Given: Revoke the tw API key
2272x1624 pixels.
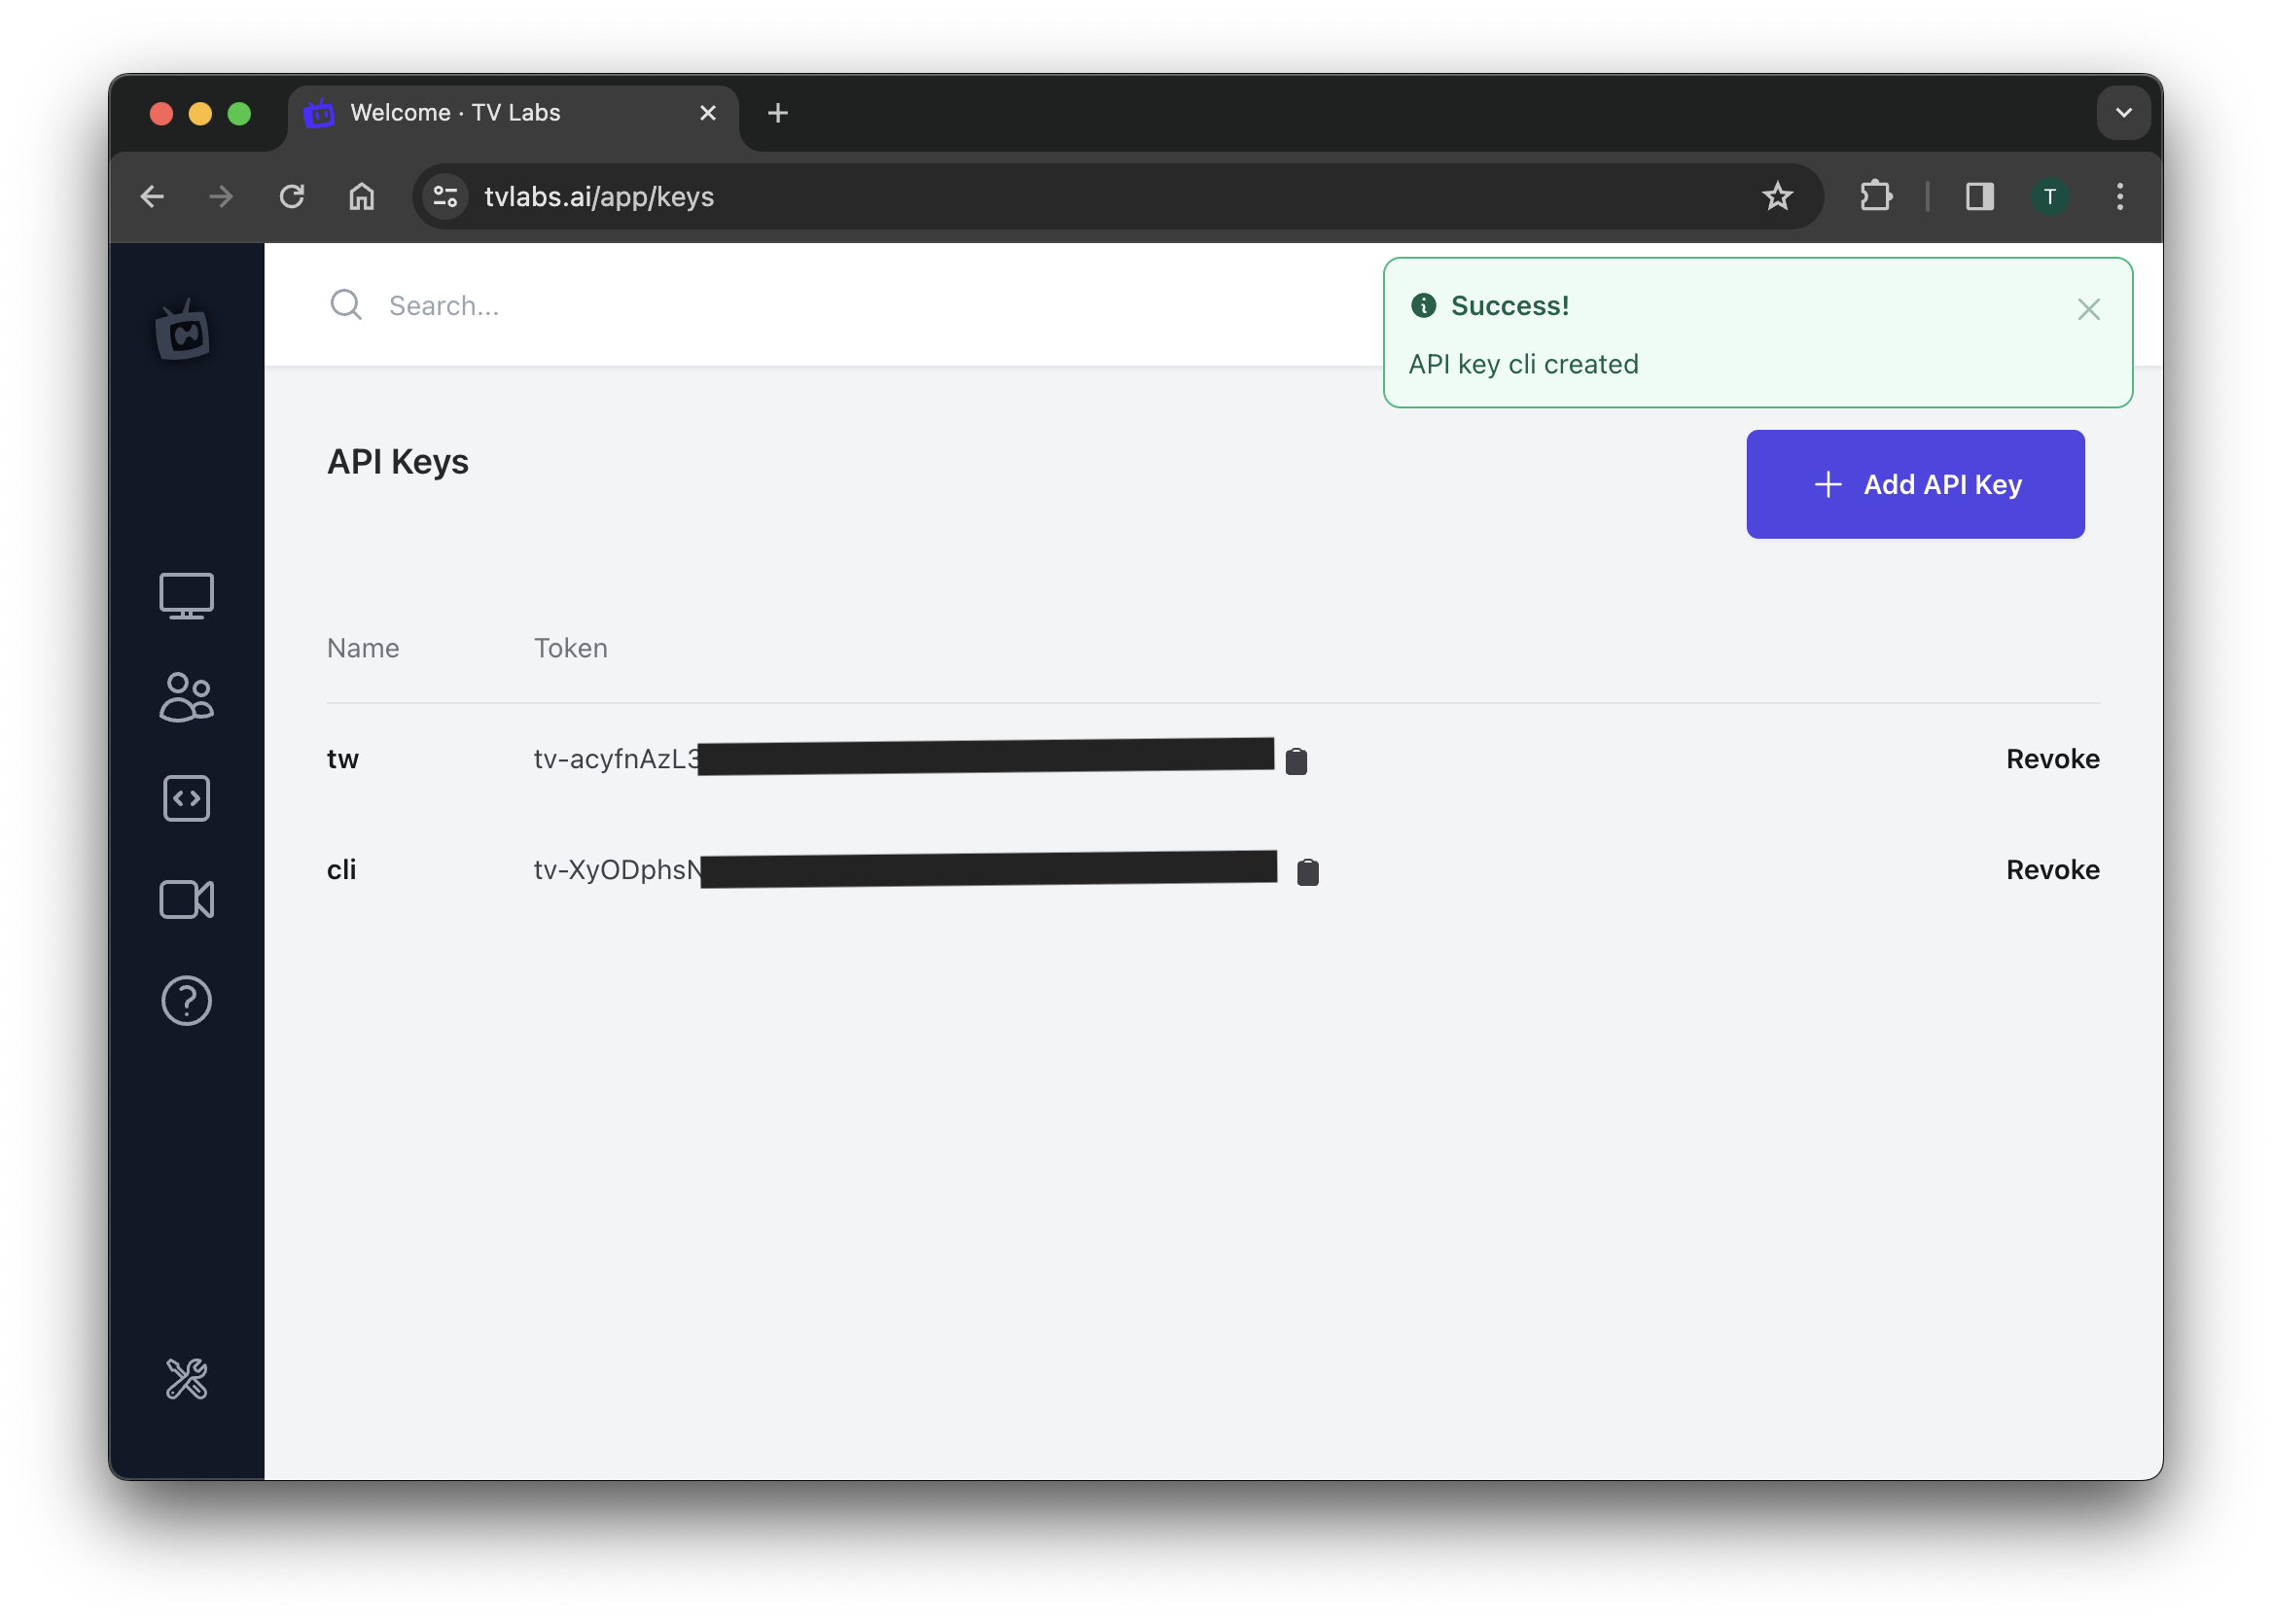Looking at the screenshot, I should (2052, 758).
